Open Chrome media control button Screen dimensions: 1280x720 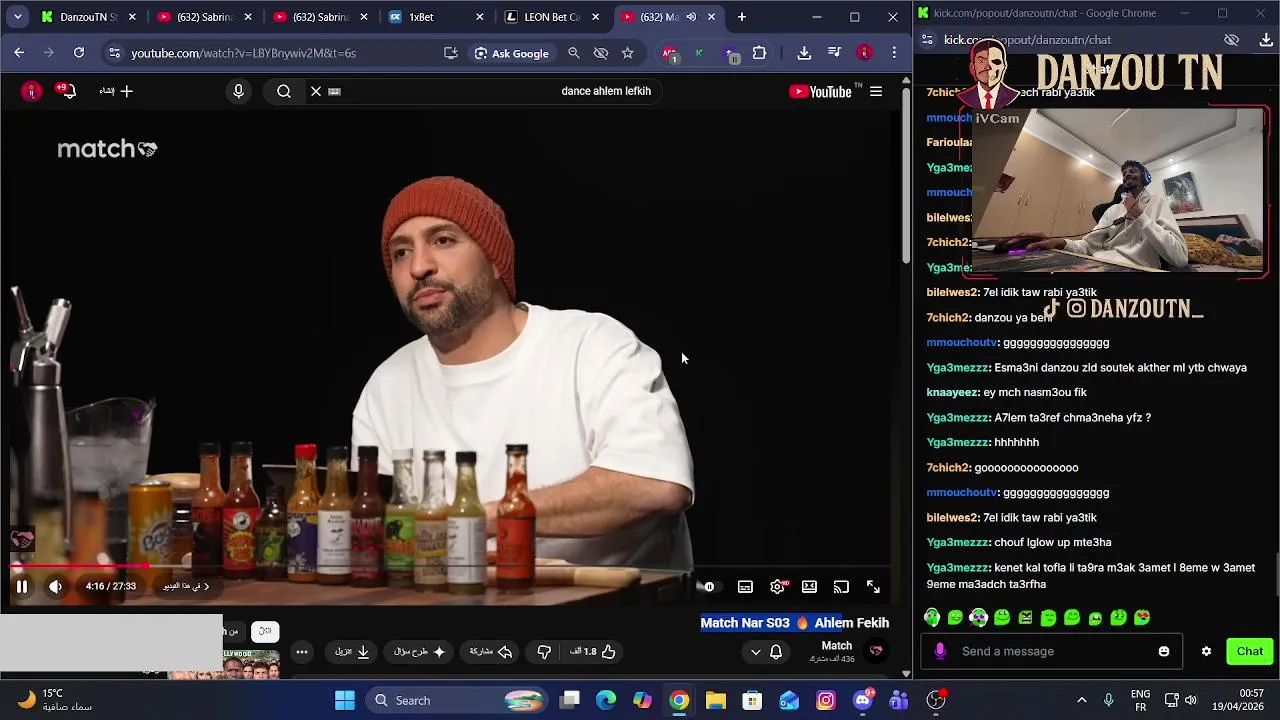pos(834,53)
